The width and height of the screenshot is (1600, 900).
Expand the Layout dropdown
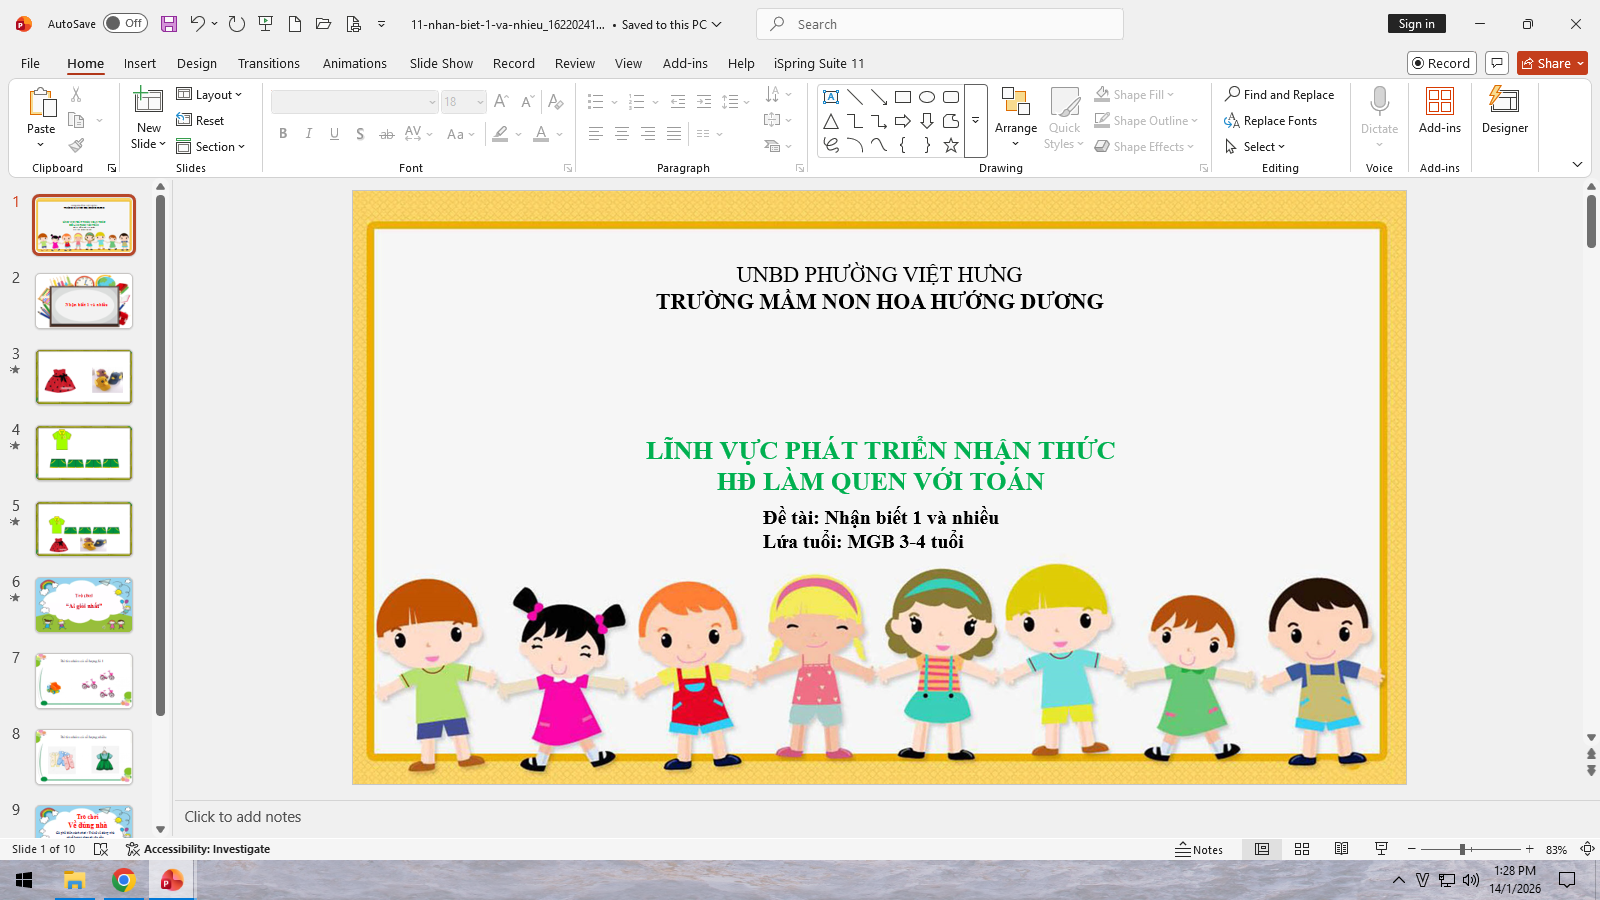210,95
